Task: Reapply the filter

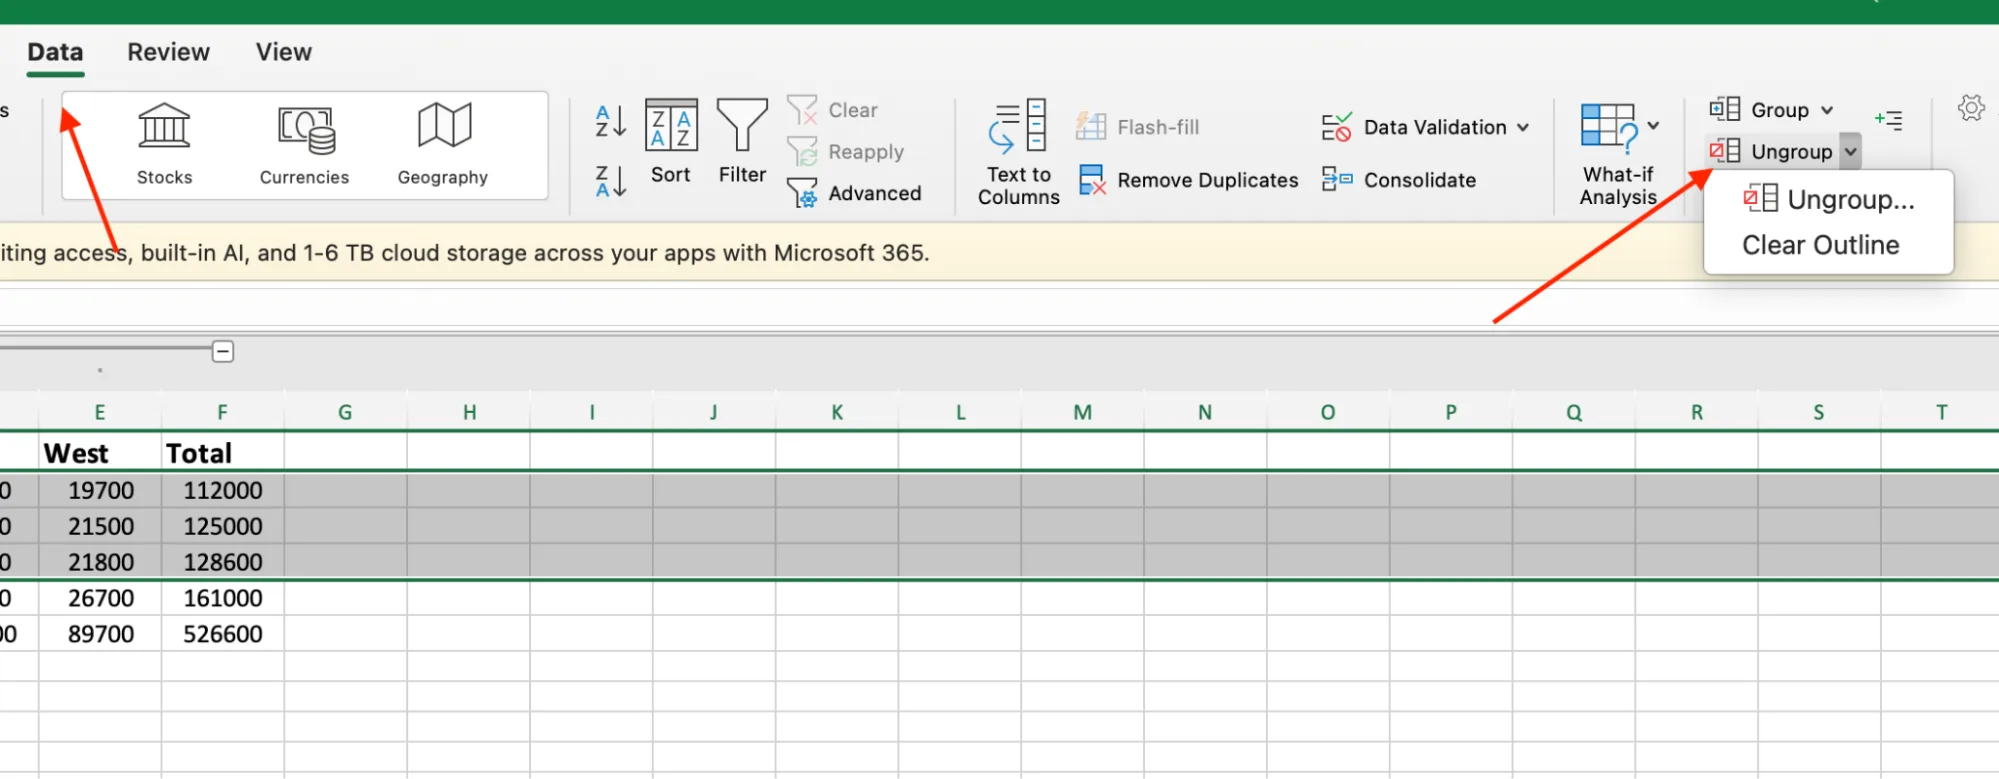Action: [x=846, y=152]
